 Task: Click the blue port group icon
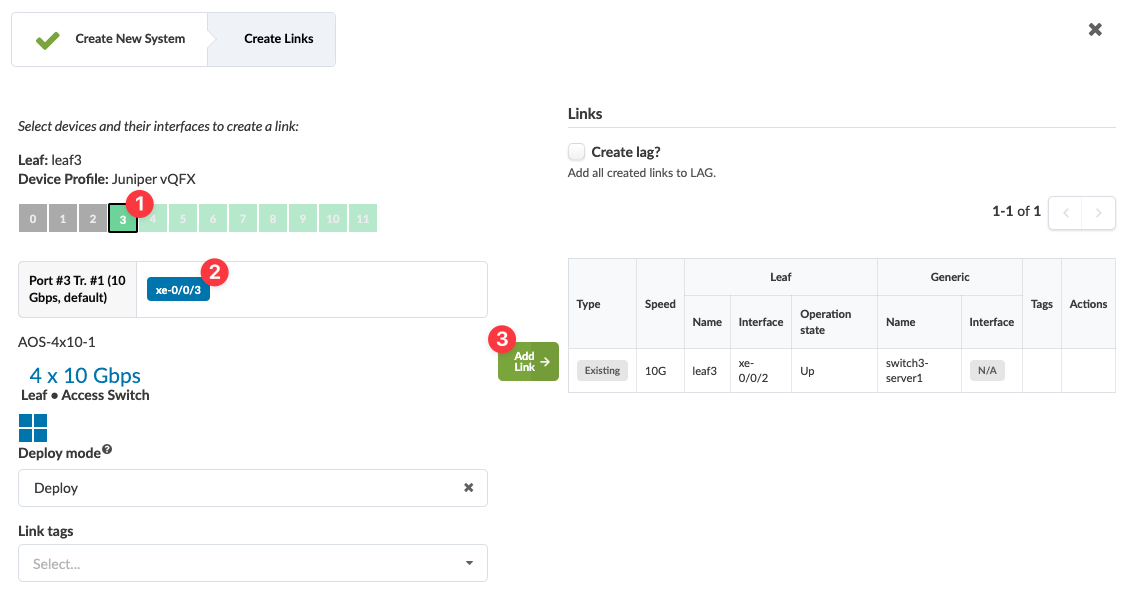coord(33,428)
